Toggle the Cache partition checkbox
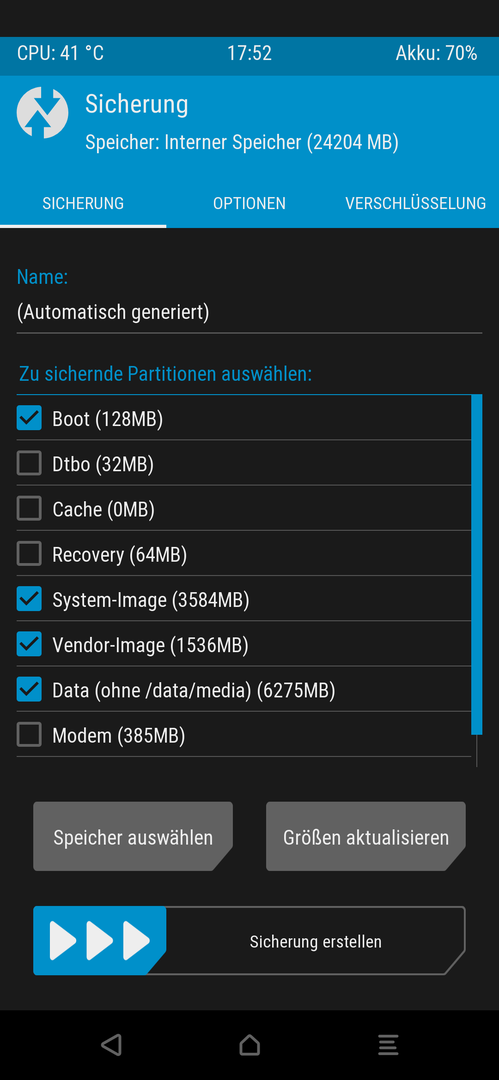 [29, 508]
